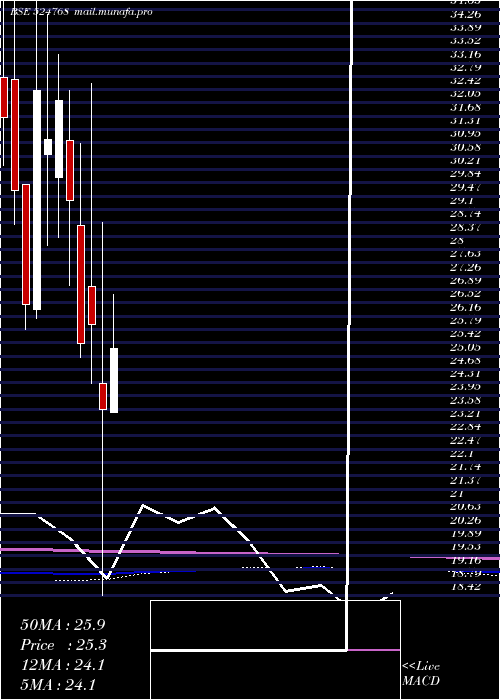500x700 pixels.
Task: Click the 27.26 price axis label
Action: (466, 267)
